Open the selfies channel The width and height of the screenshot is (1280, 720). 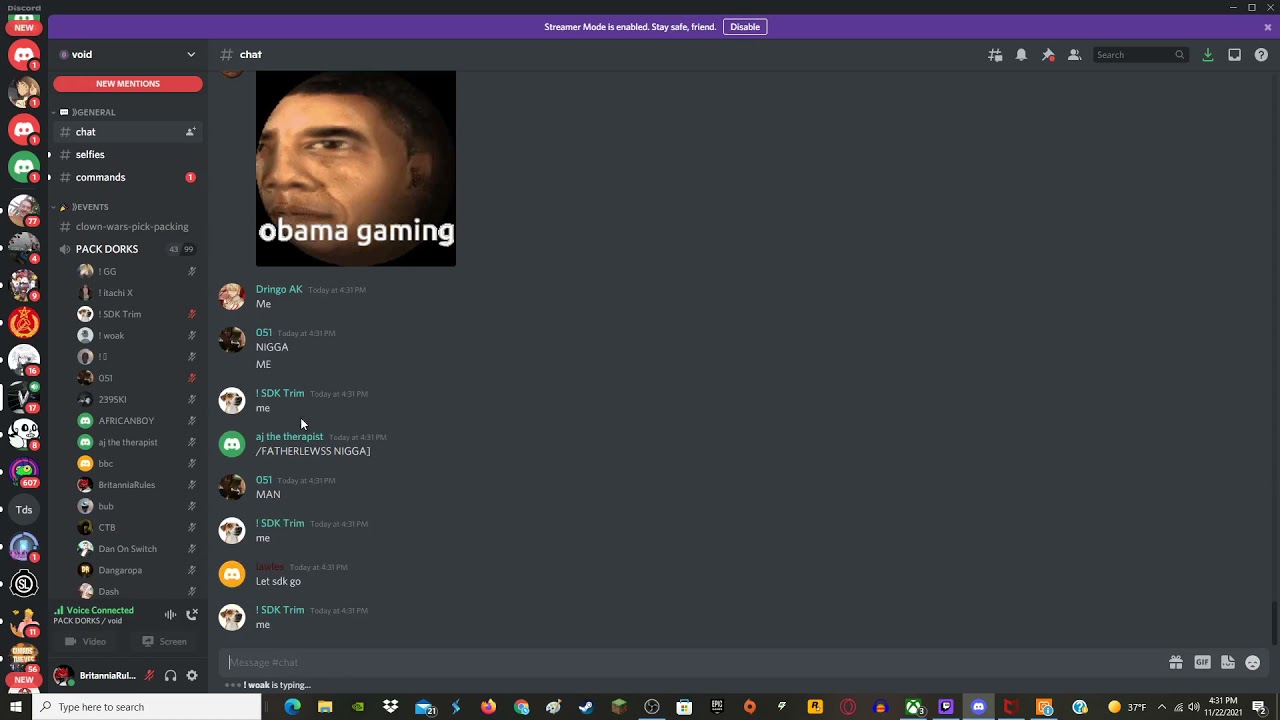(x=128, y=155)
